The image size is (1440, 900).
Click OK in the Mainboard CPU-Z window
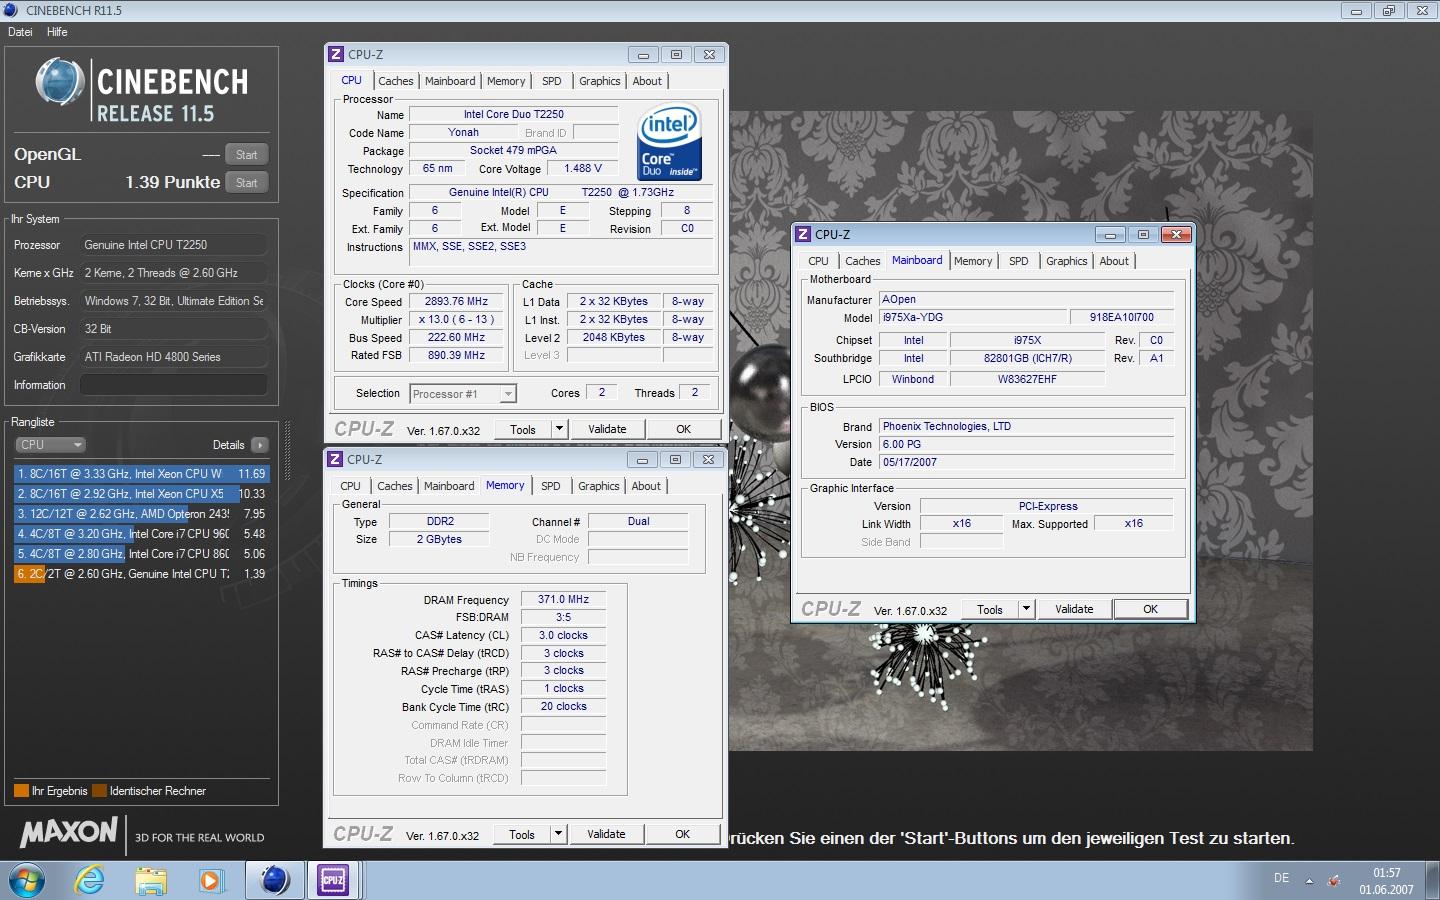1151,609
